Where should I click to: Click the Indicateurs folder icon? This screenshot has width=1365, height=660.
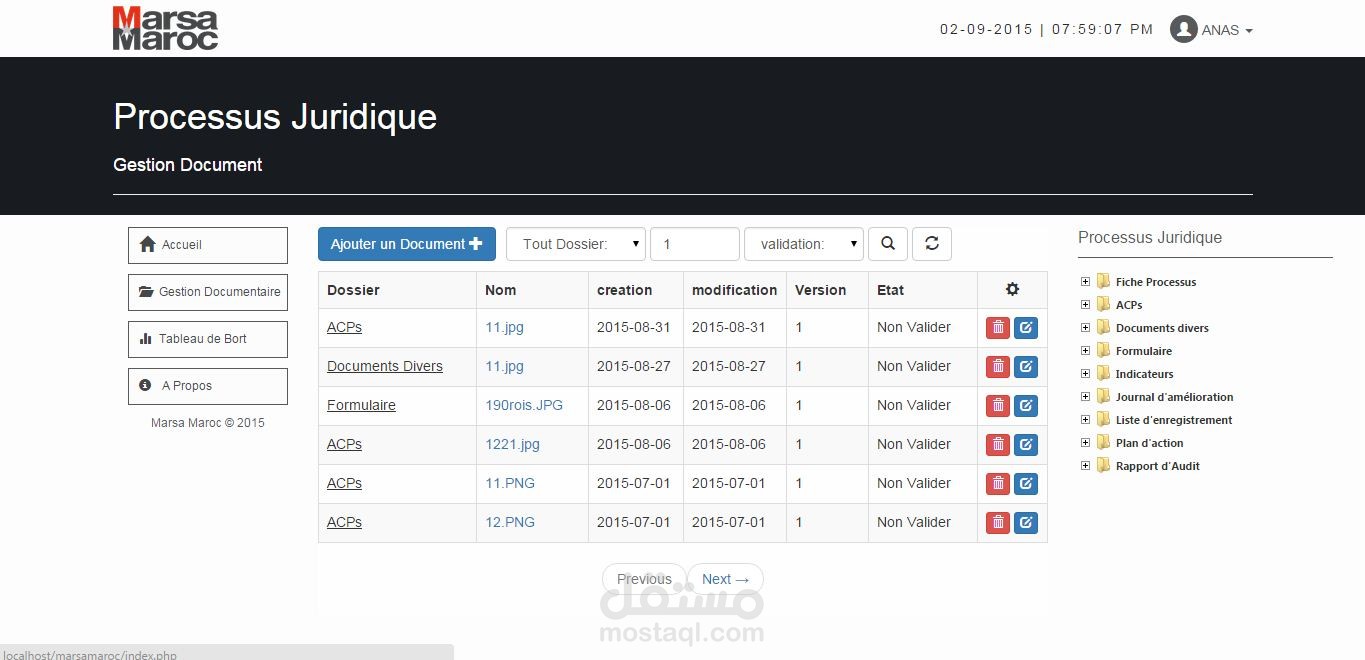point(1104,373)
